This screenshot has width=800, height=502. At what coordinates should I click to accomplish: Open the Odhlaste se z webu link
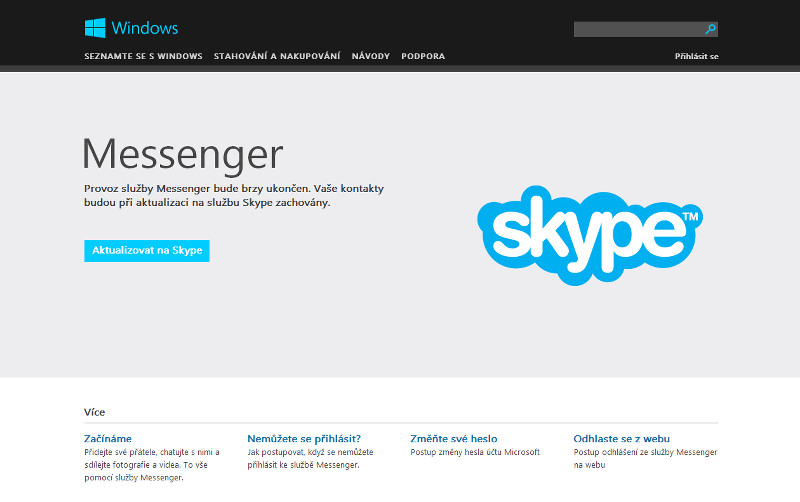621,439
